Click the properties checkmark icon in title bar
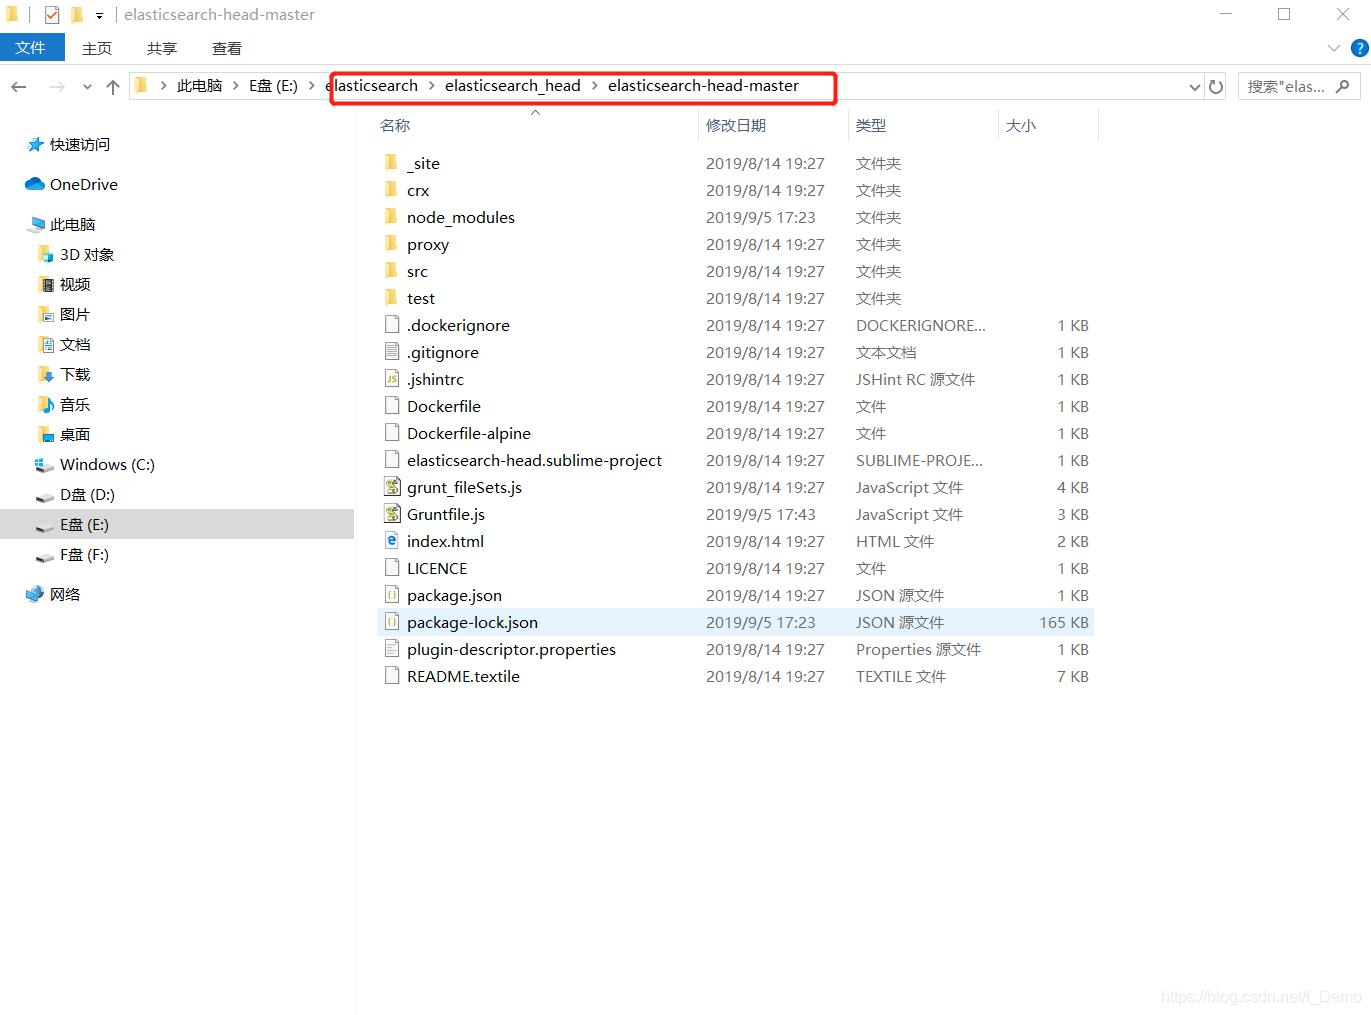 click(x=52, y=15)
